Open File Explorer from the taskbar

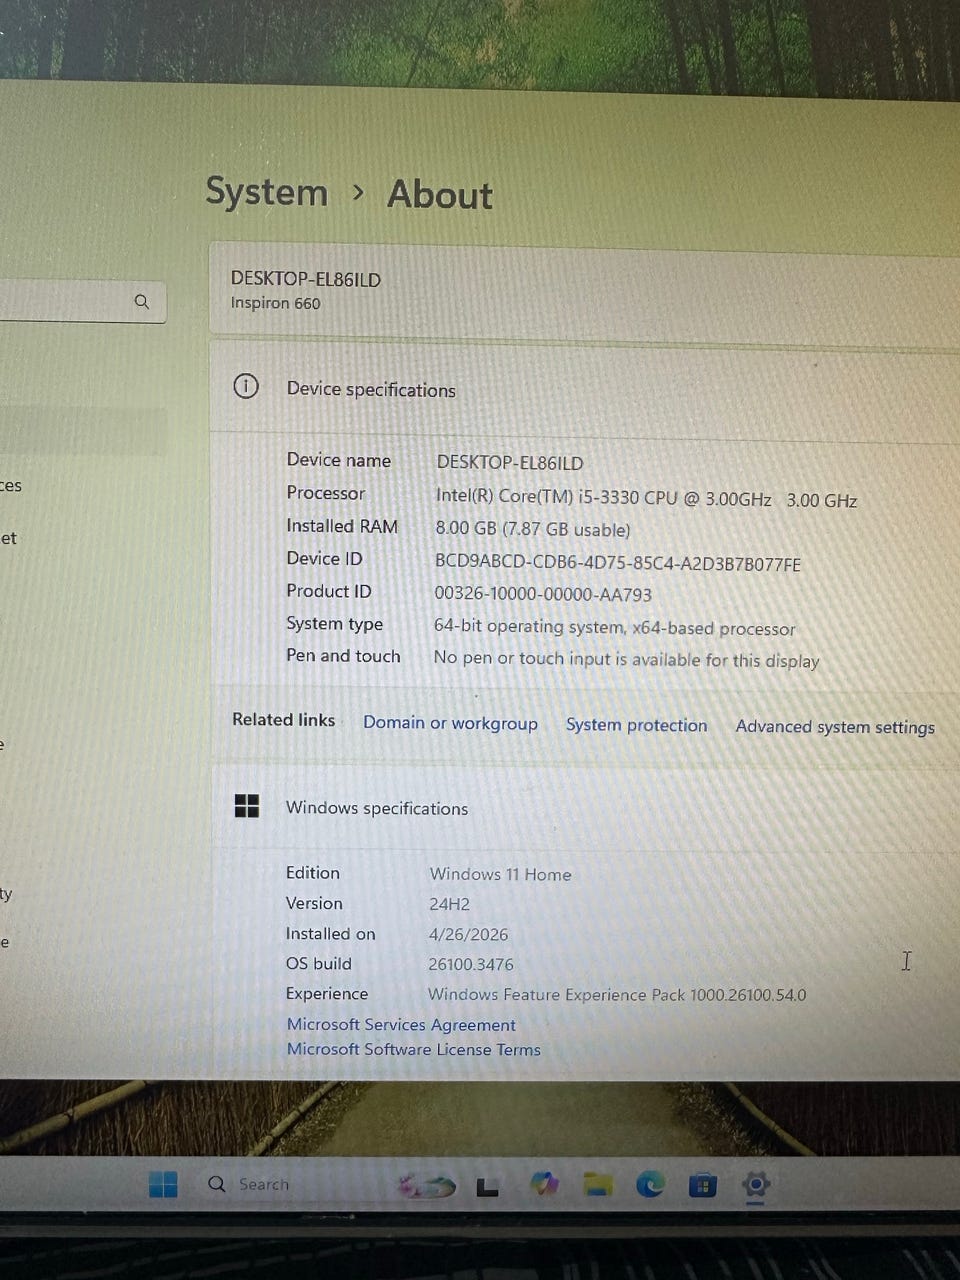(598, 1185)
